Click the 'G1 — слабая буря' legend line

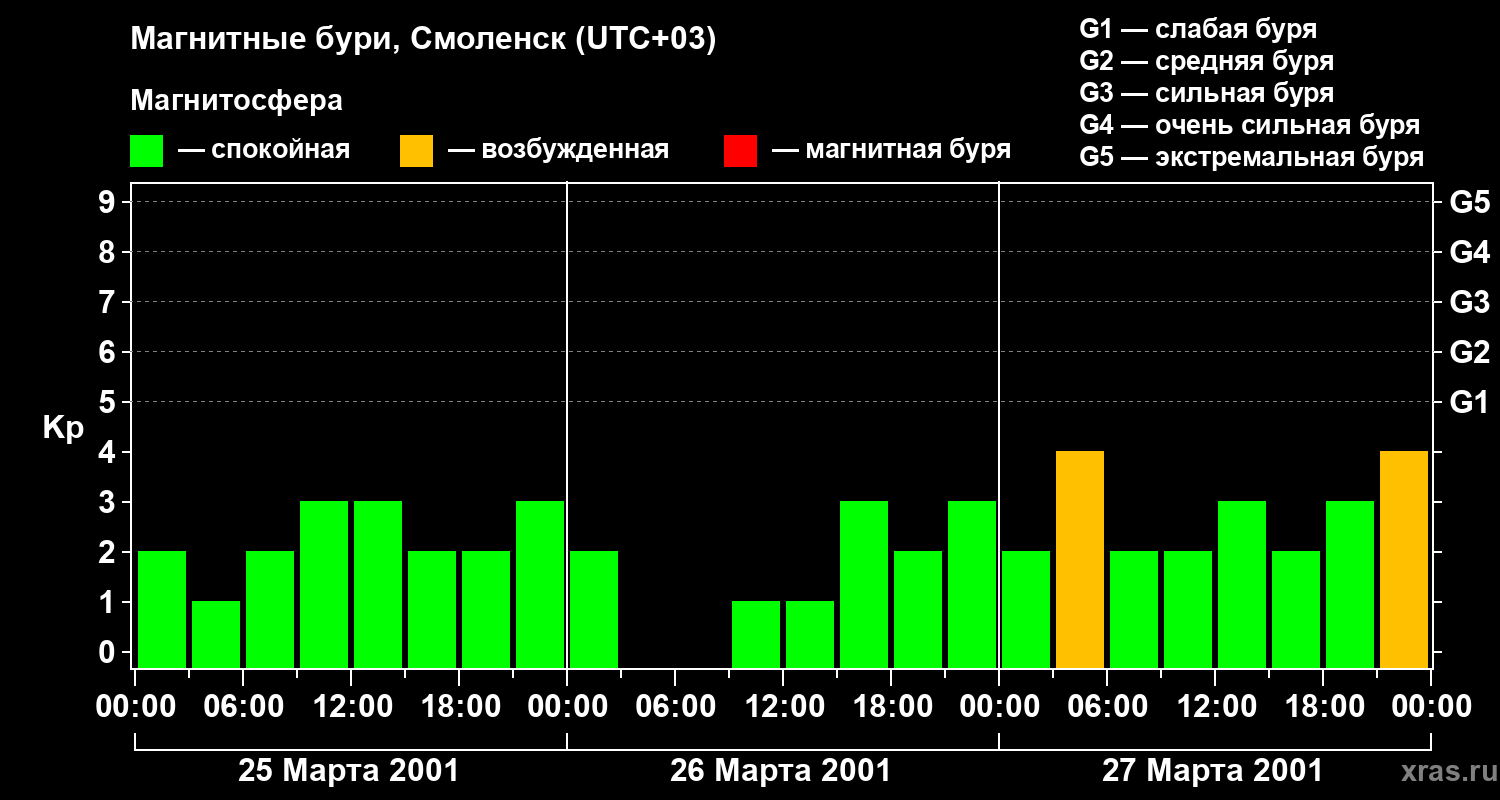click(1198, 29)
